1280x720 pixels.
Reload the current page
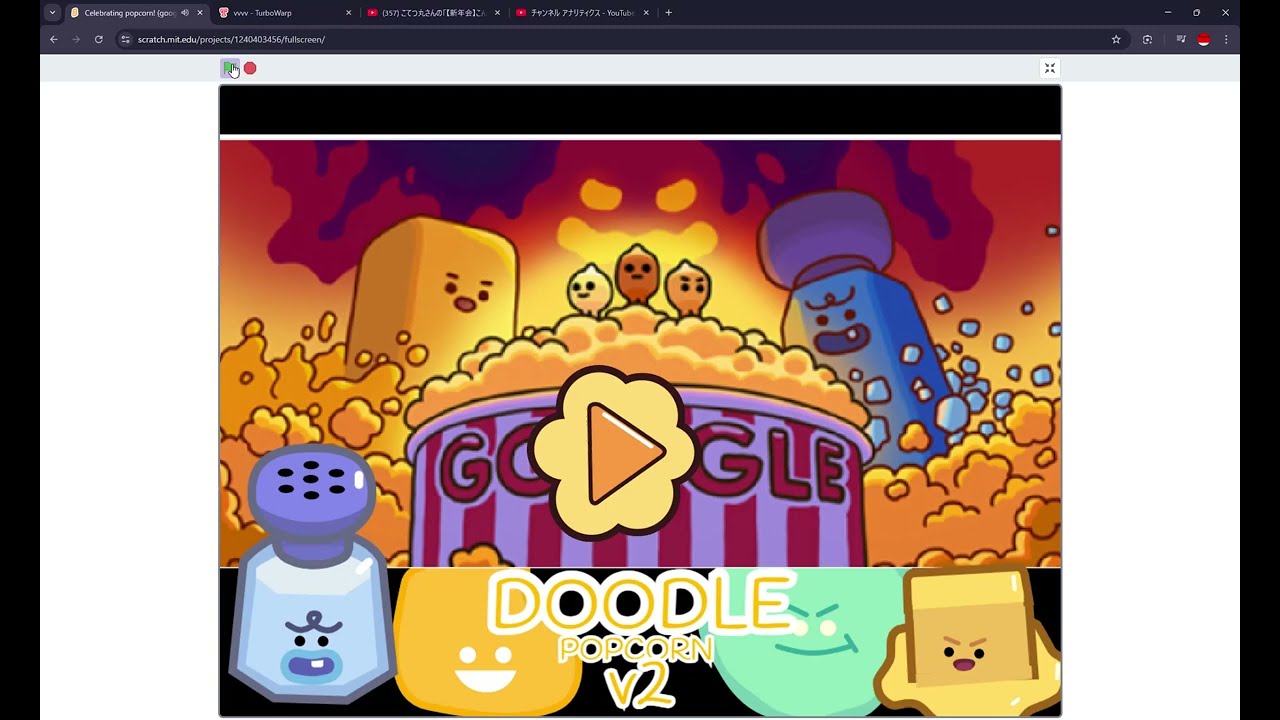coord(99,39)
